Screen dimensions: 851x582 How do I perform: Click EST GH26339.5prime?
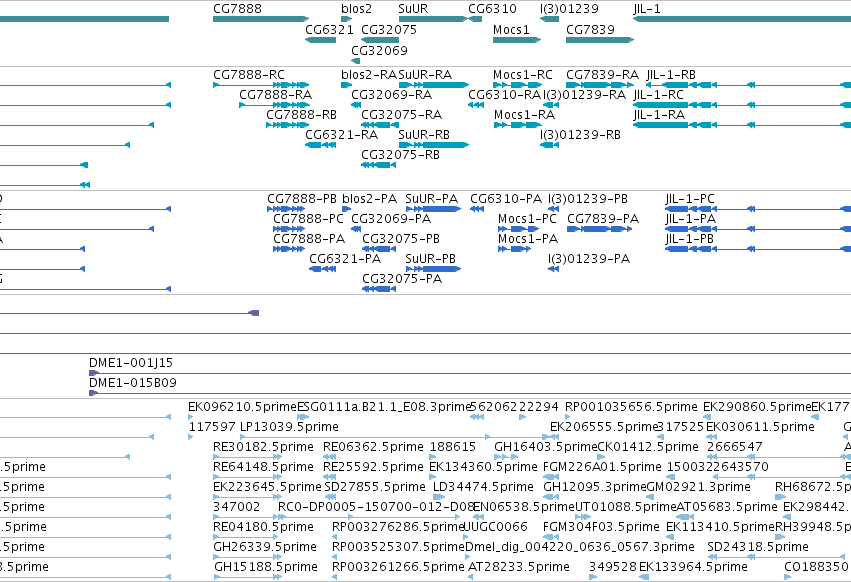pos(247,557)
